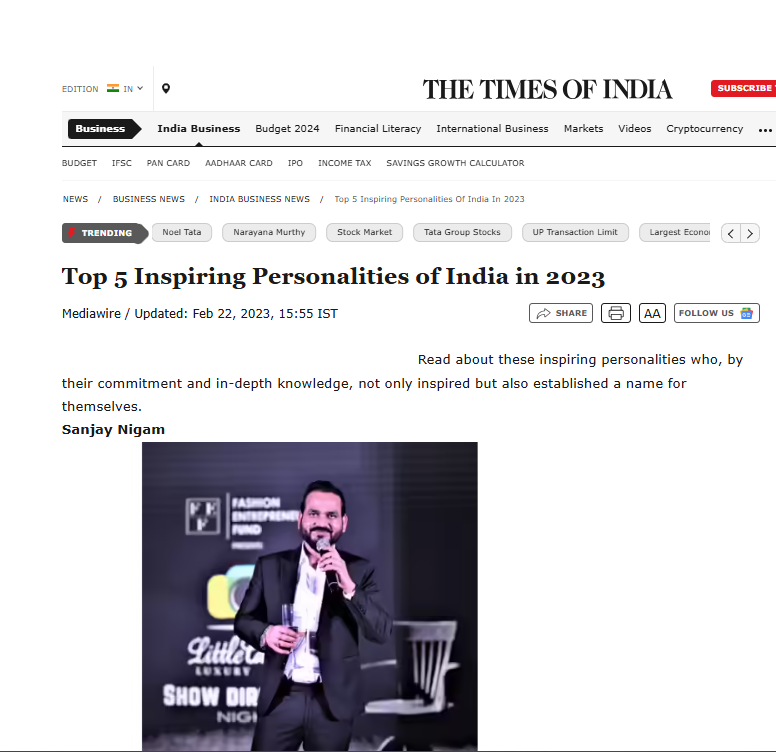Switch to the Markets tab

(x=583, y=129)
